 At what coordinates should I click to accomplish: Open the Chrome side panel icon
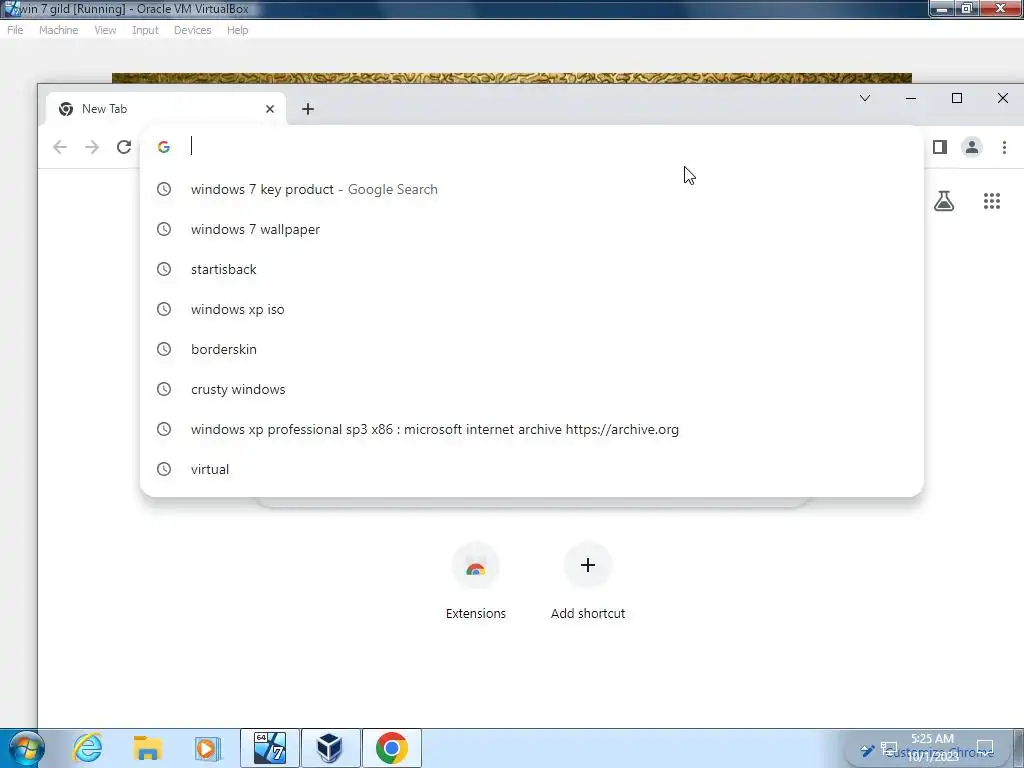pyautogui.click(x=940, y=147)
